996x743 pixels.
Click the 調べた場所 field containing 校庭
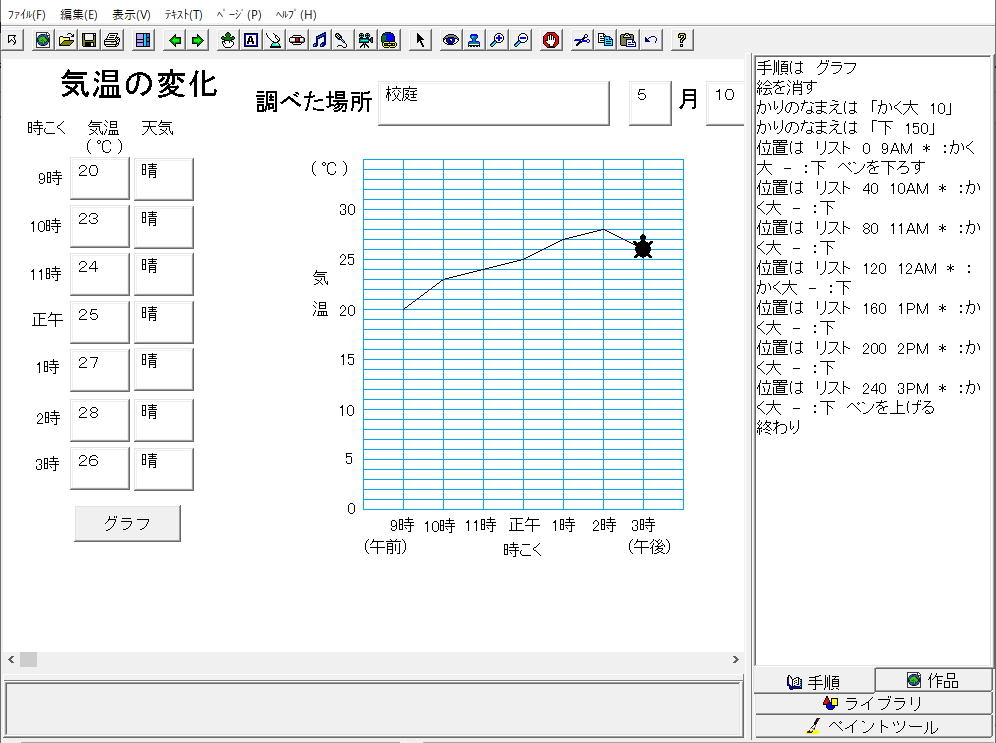[x=493, y=103]
